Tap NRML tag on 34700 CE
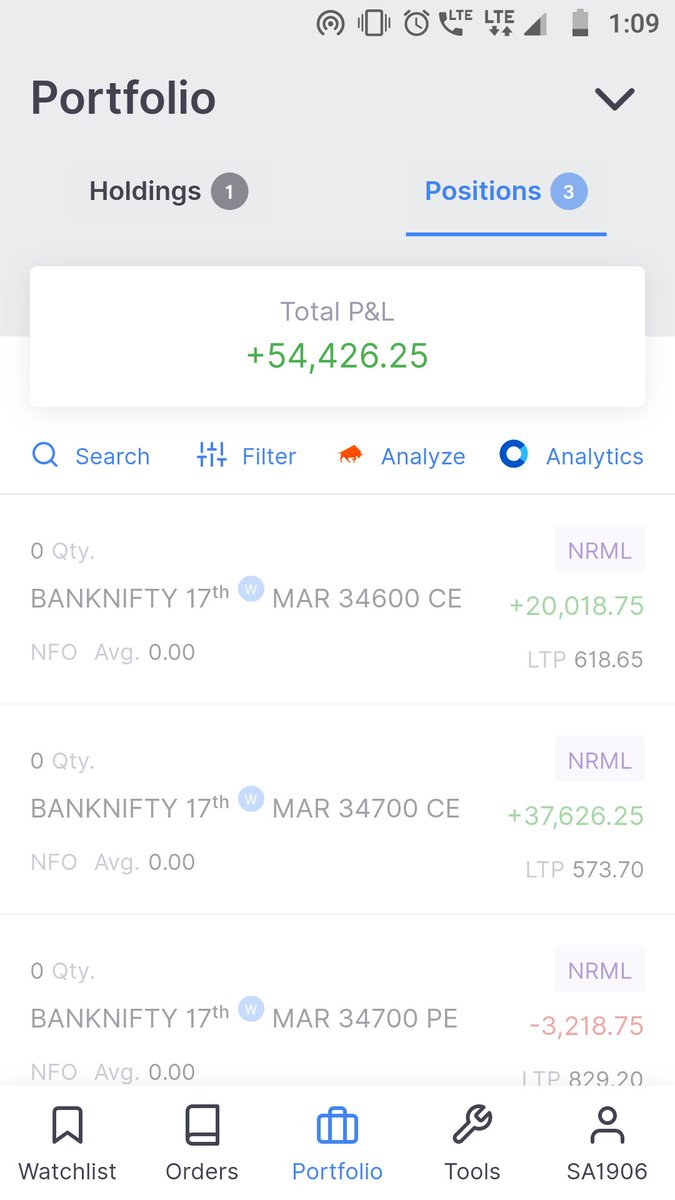The height and width of the screenshot is (1200, 675). click(600, 760)
